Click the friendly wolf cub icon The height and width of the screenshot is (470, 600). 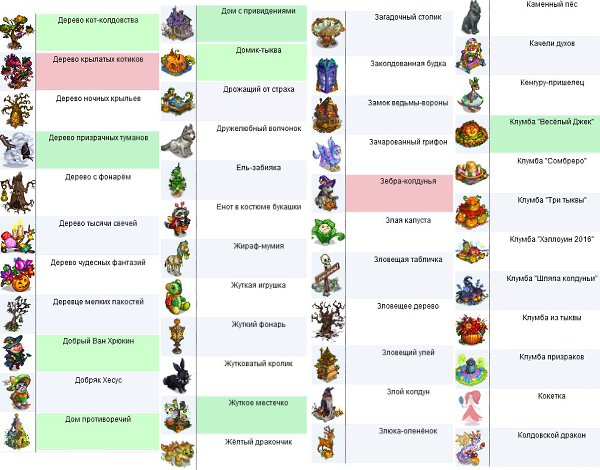(178, 141)
